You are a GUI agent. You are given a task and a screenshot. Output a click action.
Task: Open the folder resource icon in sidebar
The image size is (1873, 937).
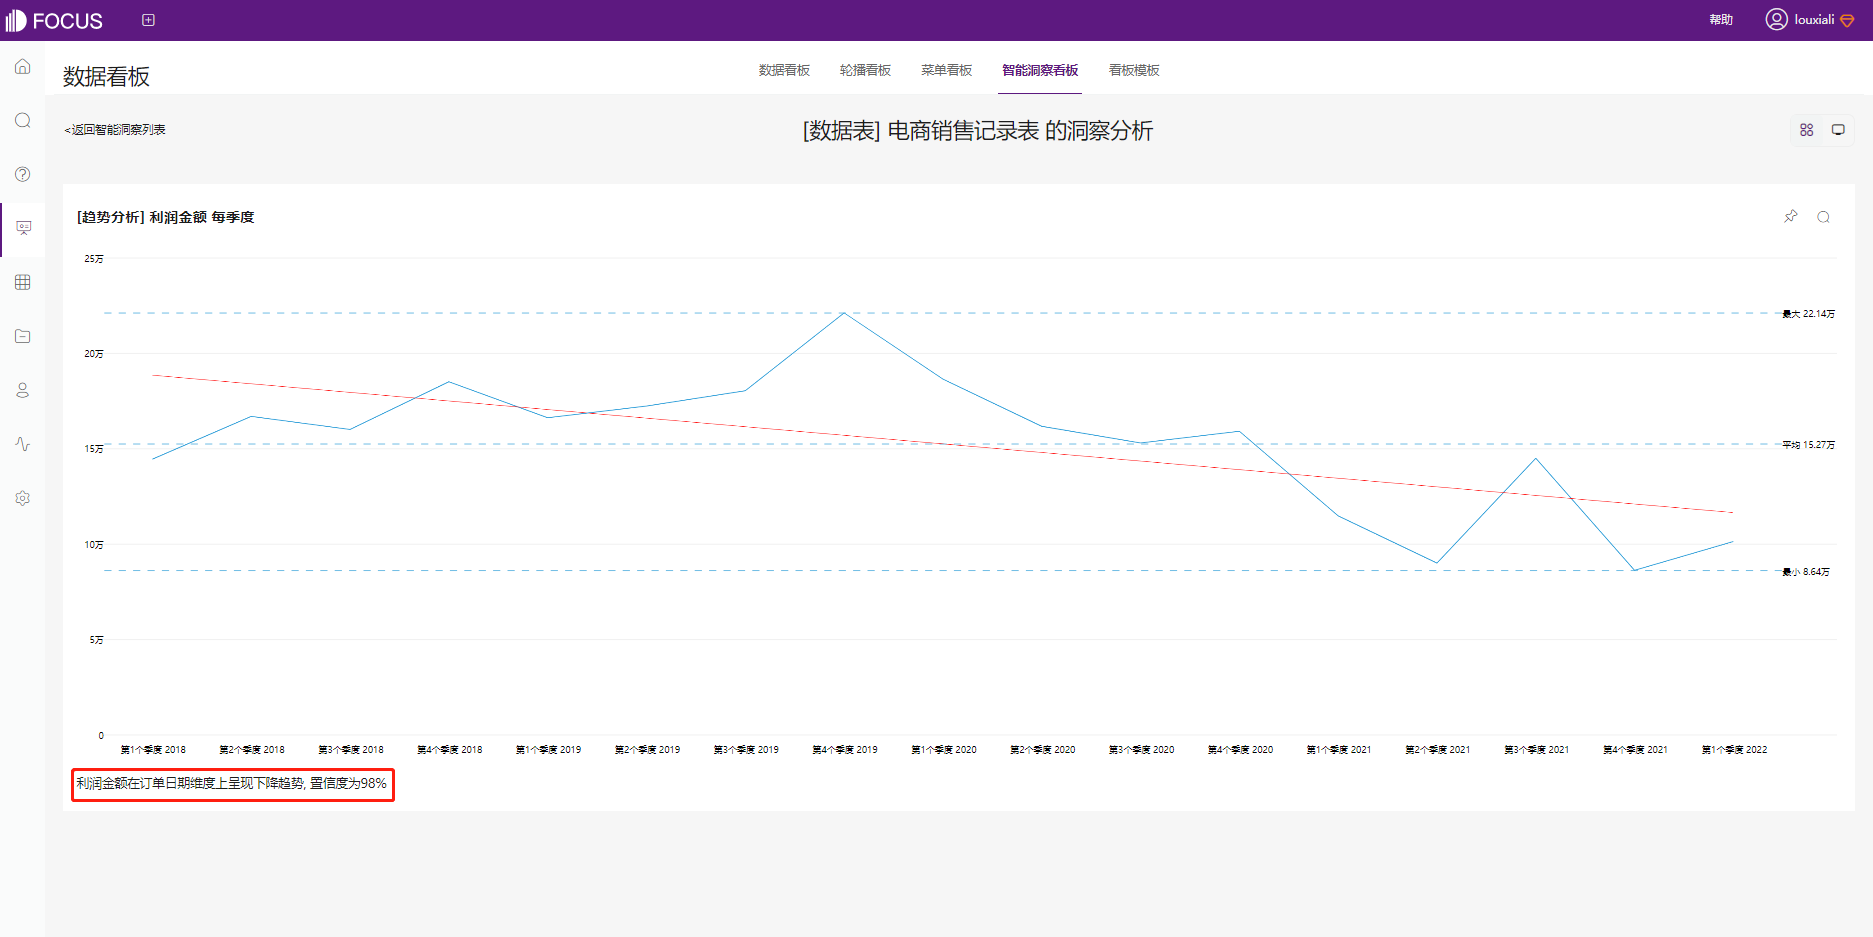tap(22, 336)
